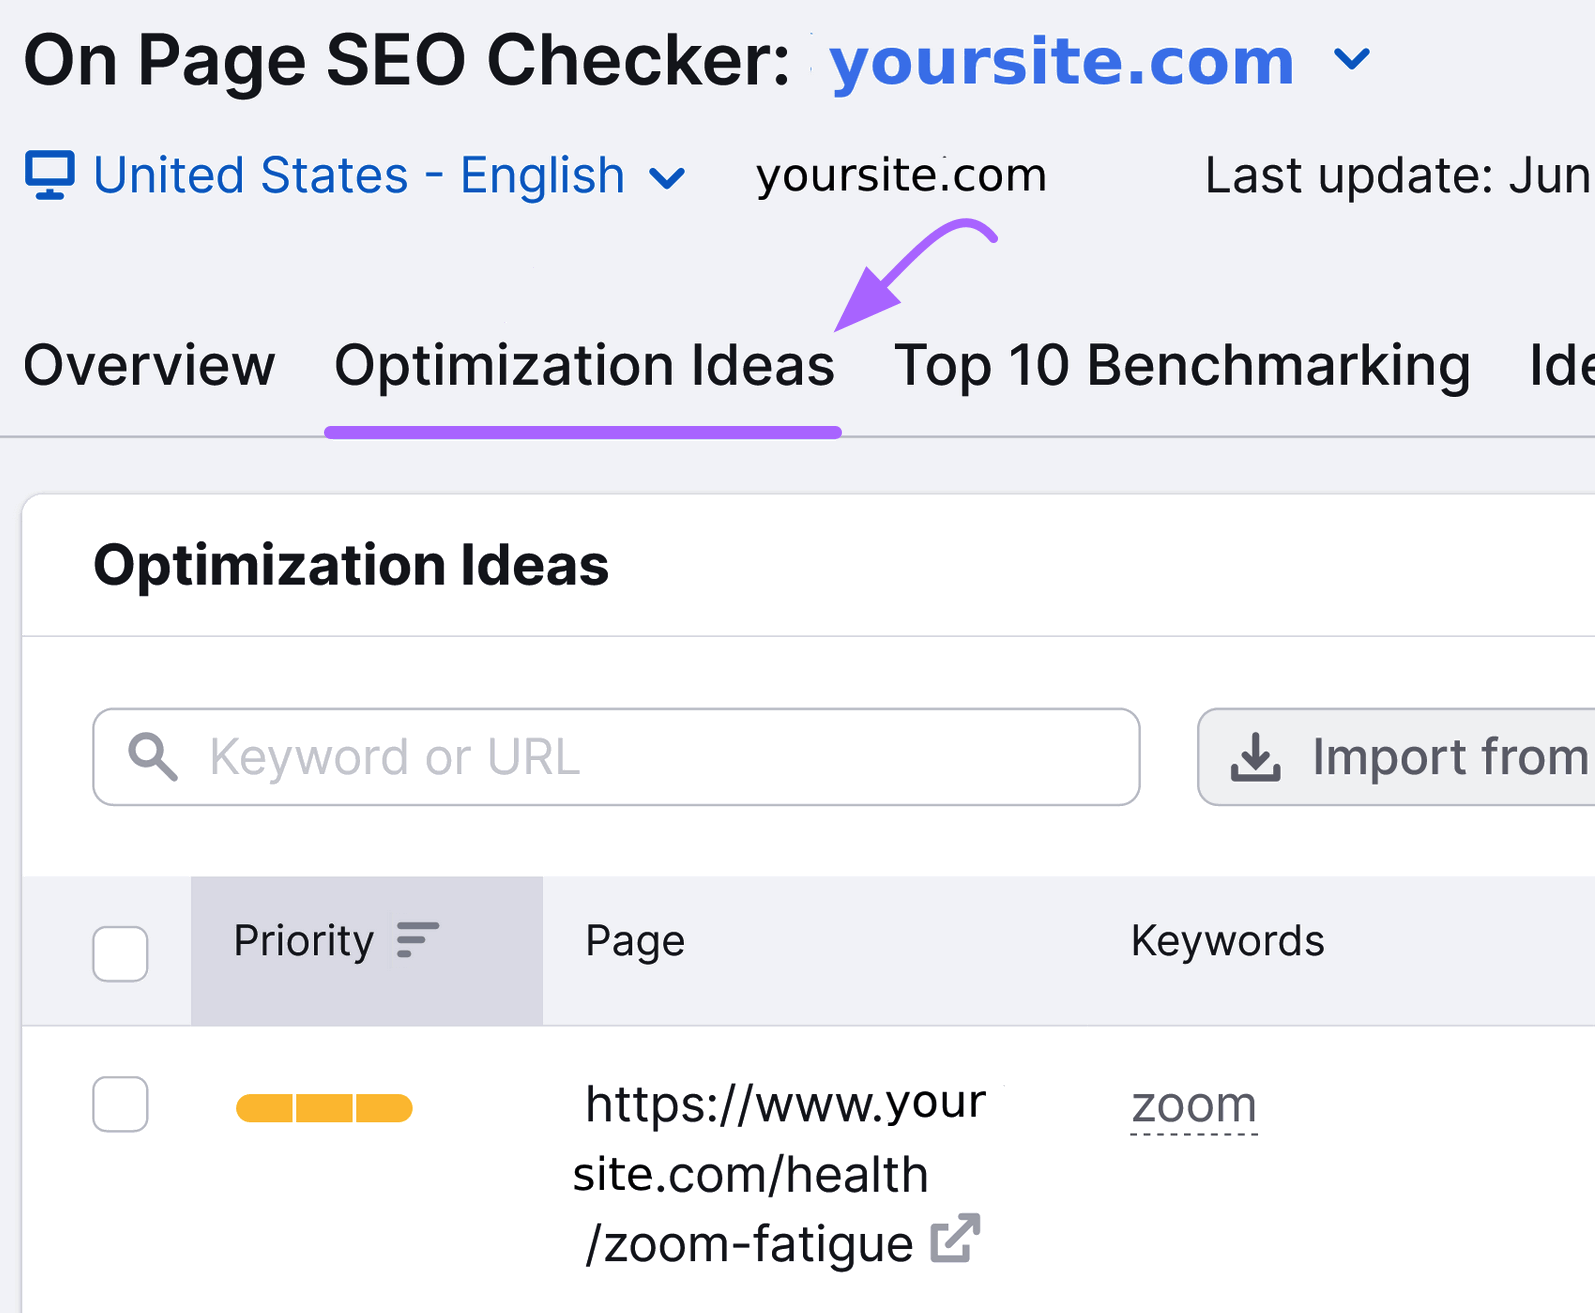Click the orange priority indicator bar

[323, 1107]
